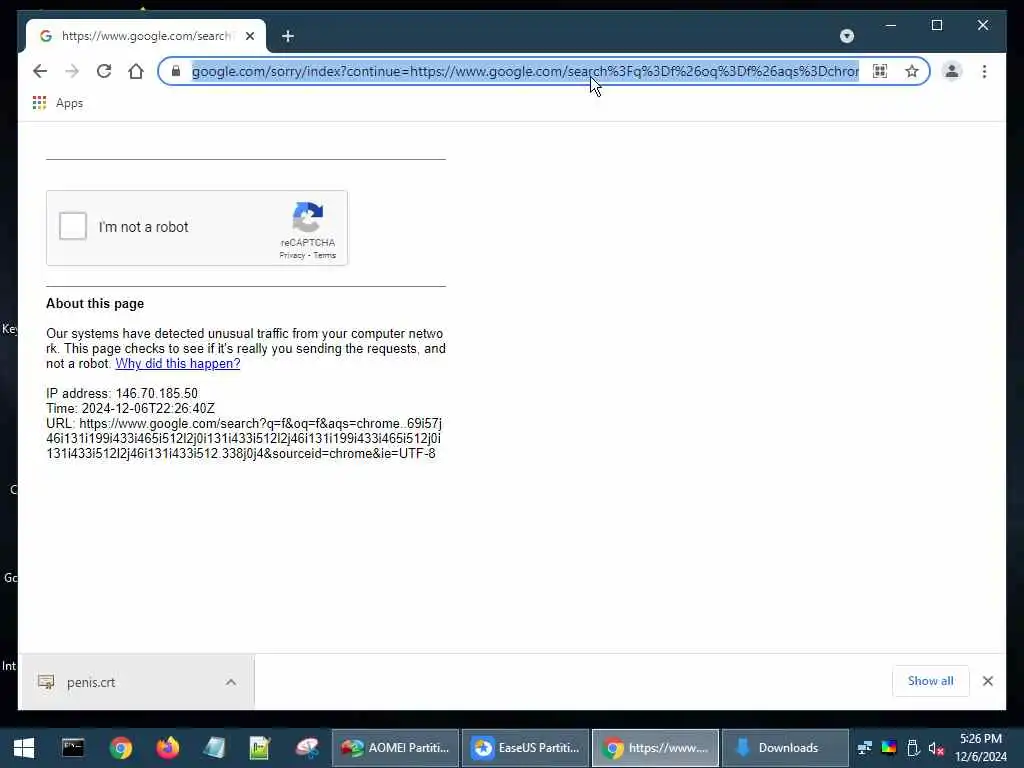The width and height of the screenshot is (1024, 768).
Task: Open the green notes taskbar icon
Action: (x=260, y=748)
